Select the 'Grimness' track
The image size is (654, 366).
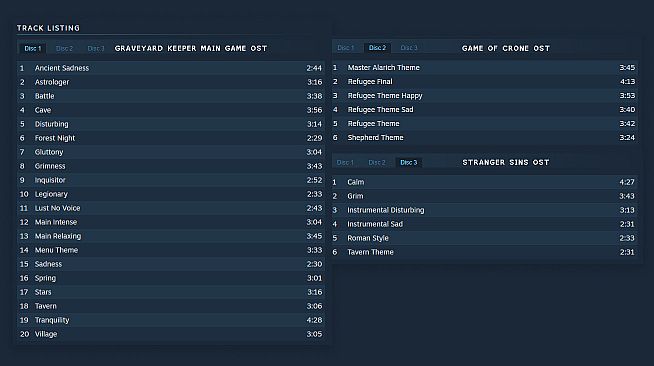click(171, 166)
